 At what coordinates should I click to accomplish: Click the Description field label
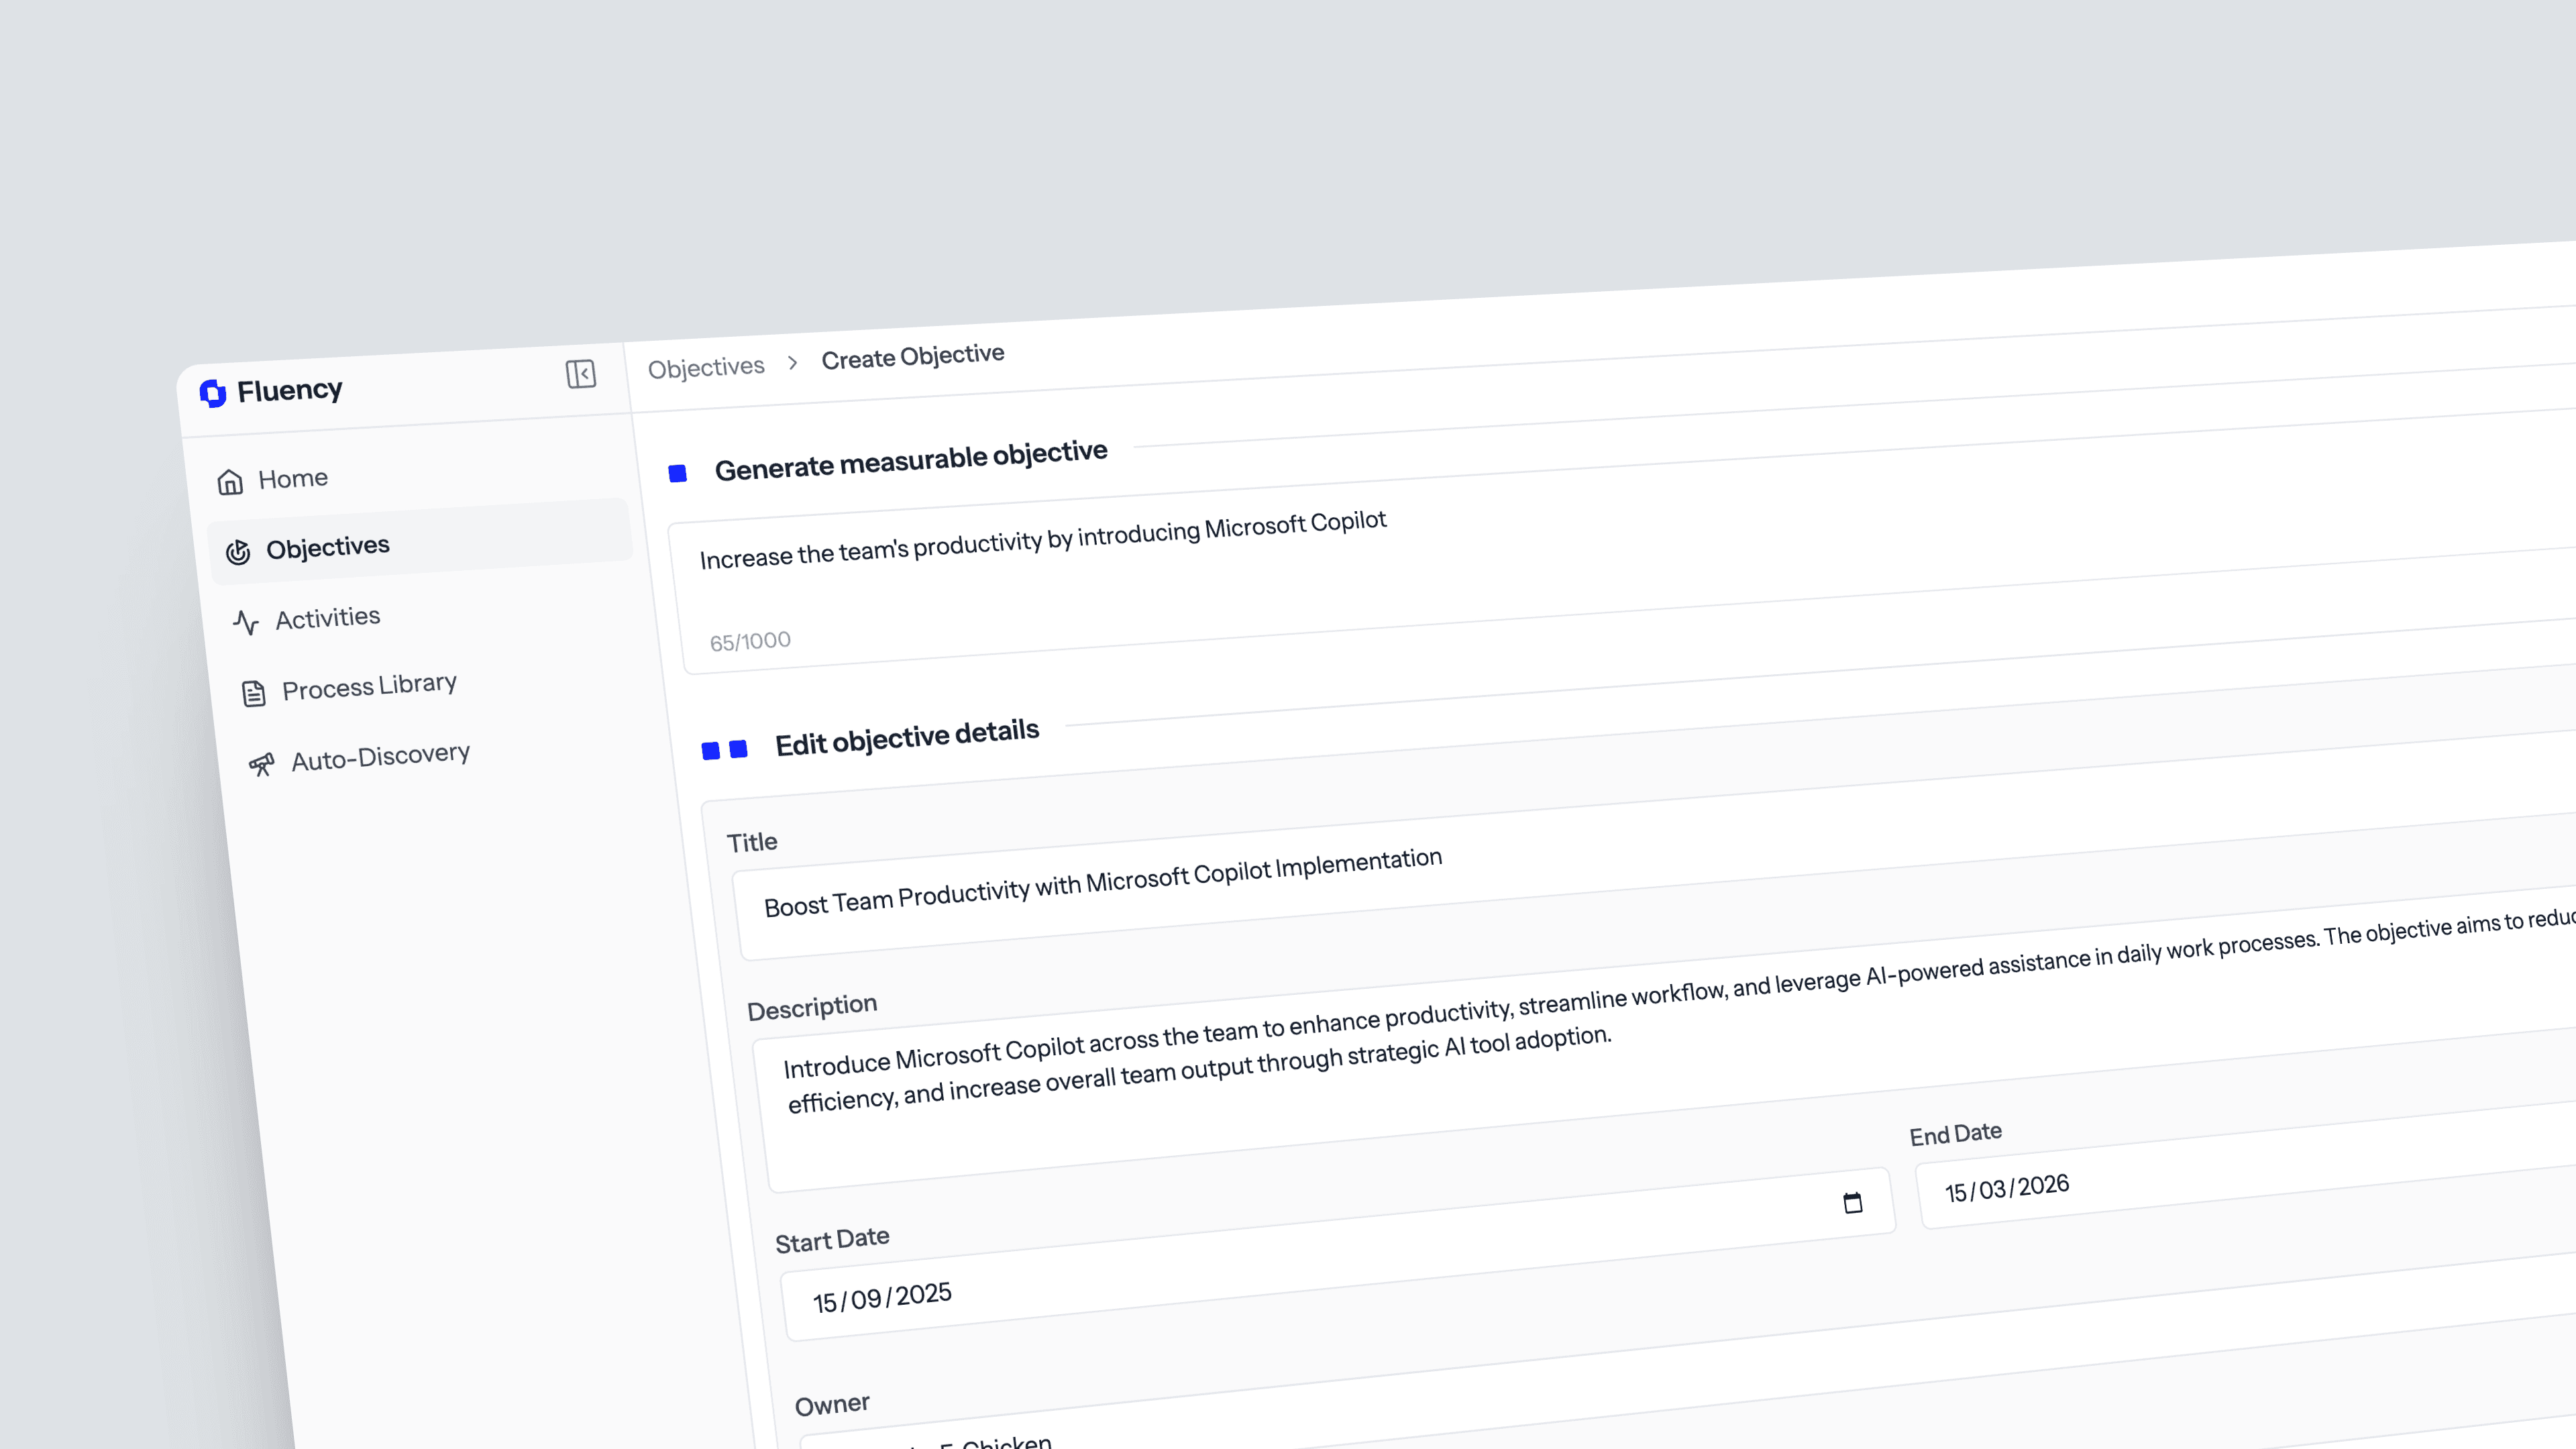(x=812, y=1007)
